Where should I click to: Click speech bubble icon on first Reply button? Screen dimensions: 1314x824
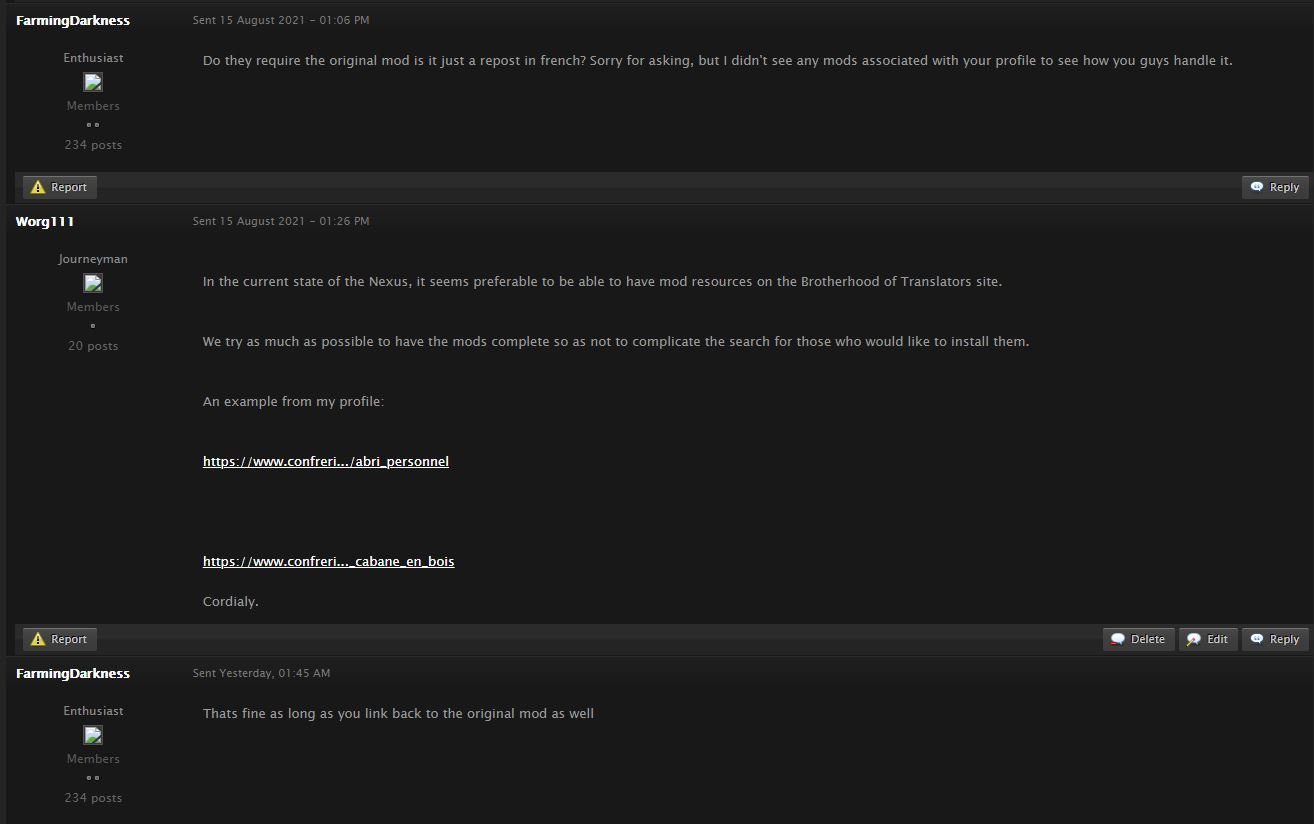click(1257, 187)
